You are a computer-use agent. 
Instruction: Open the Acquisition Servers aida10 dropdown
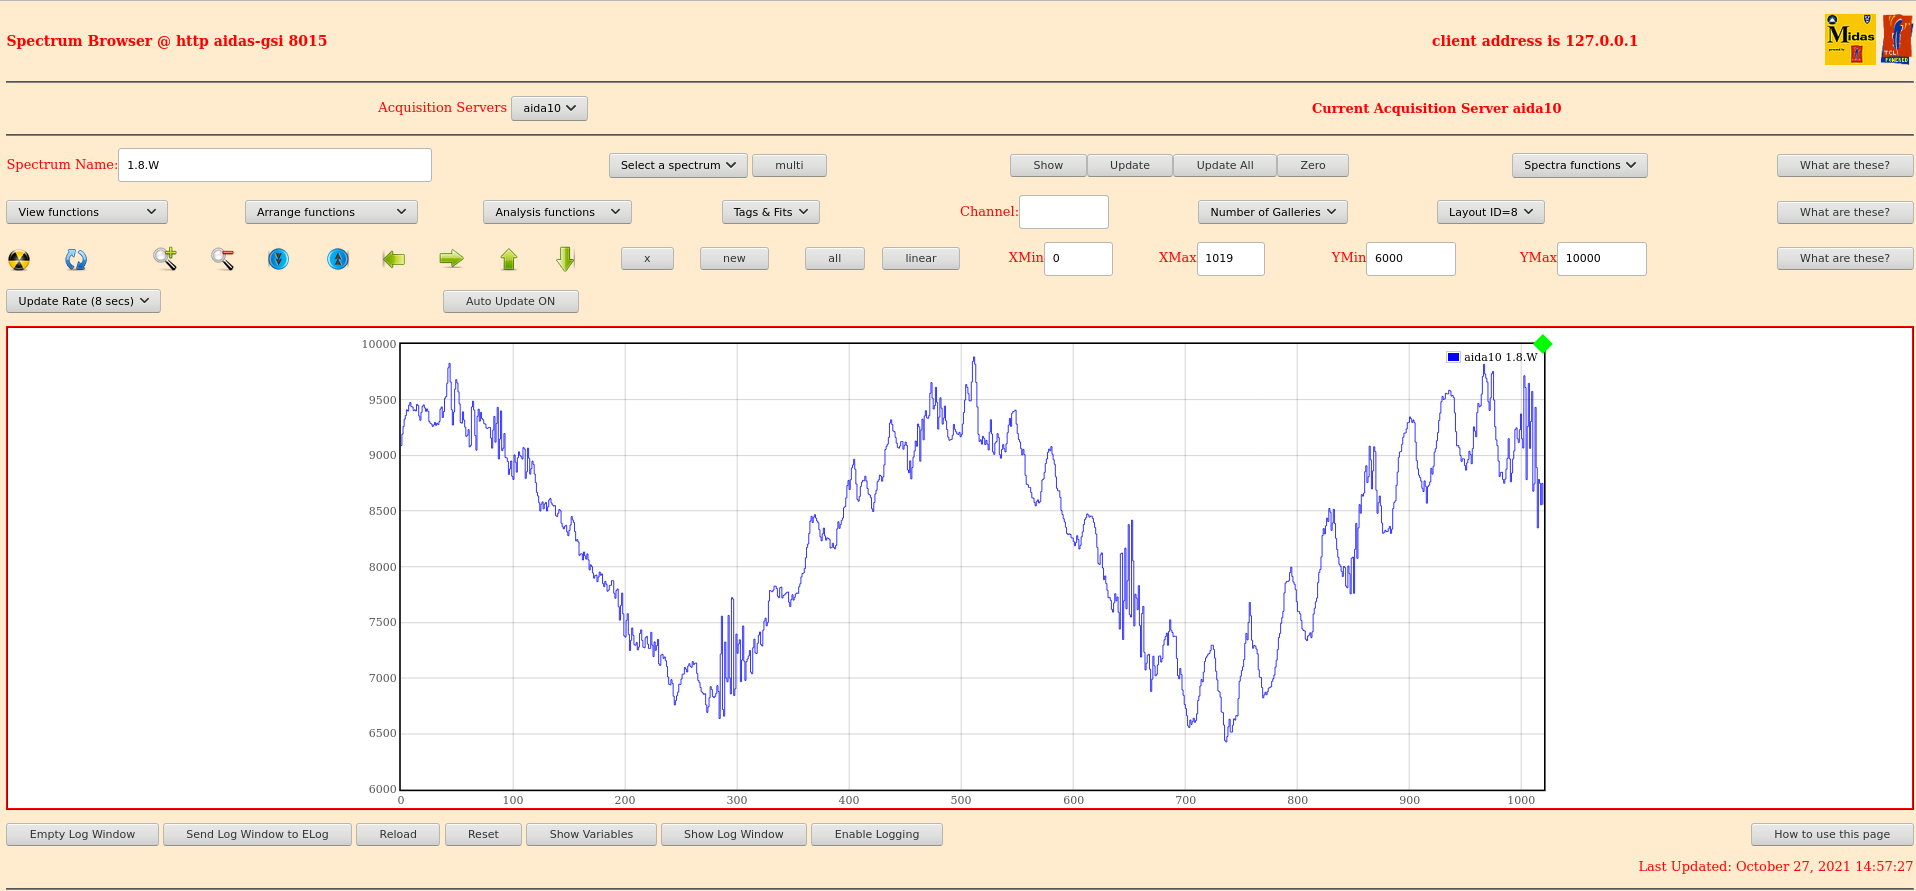pyautogui.click(x=549, y=108)
